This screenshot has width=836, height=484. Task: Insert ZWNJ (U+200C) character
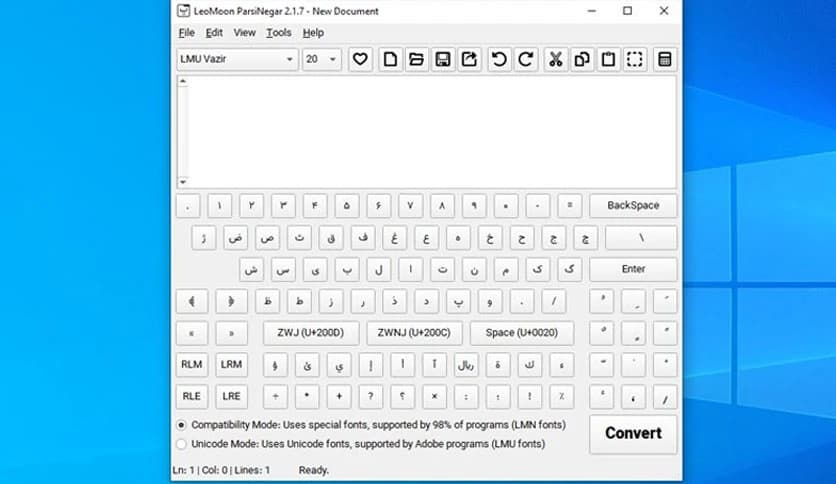[414, 333]
